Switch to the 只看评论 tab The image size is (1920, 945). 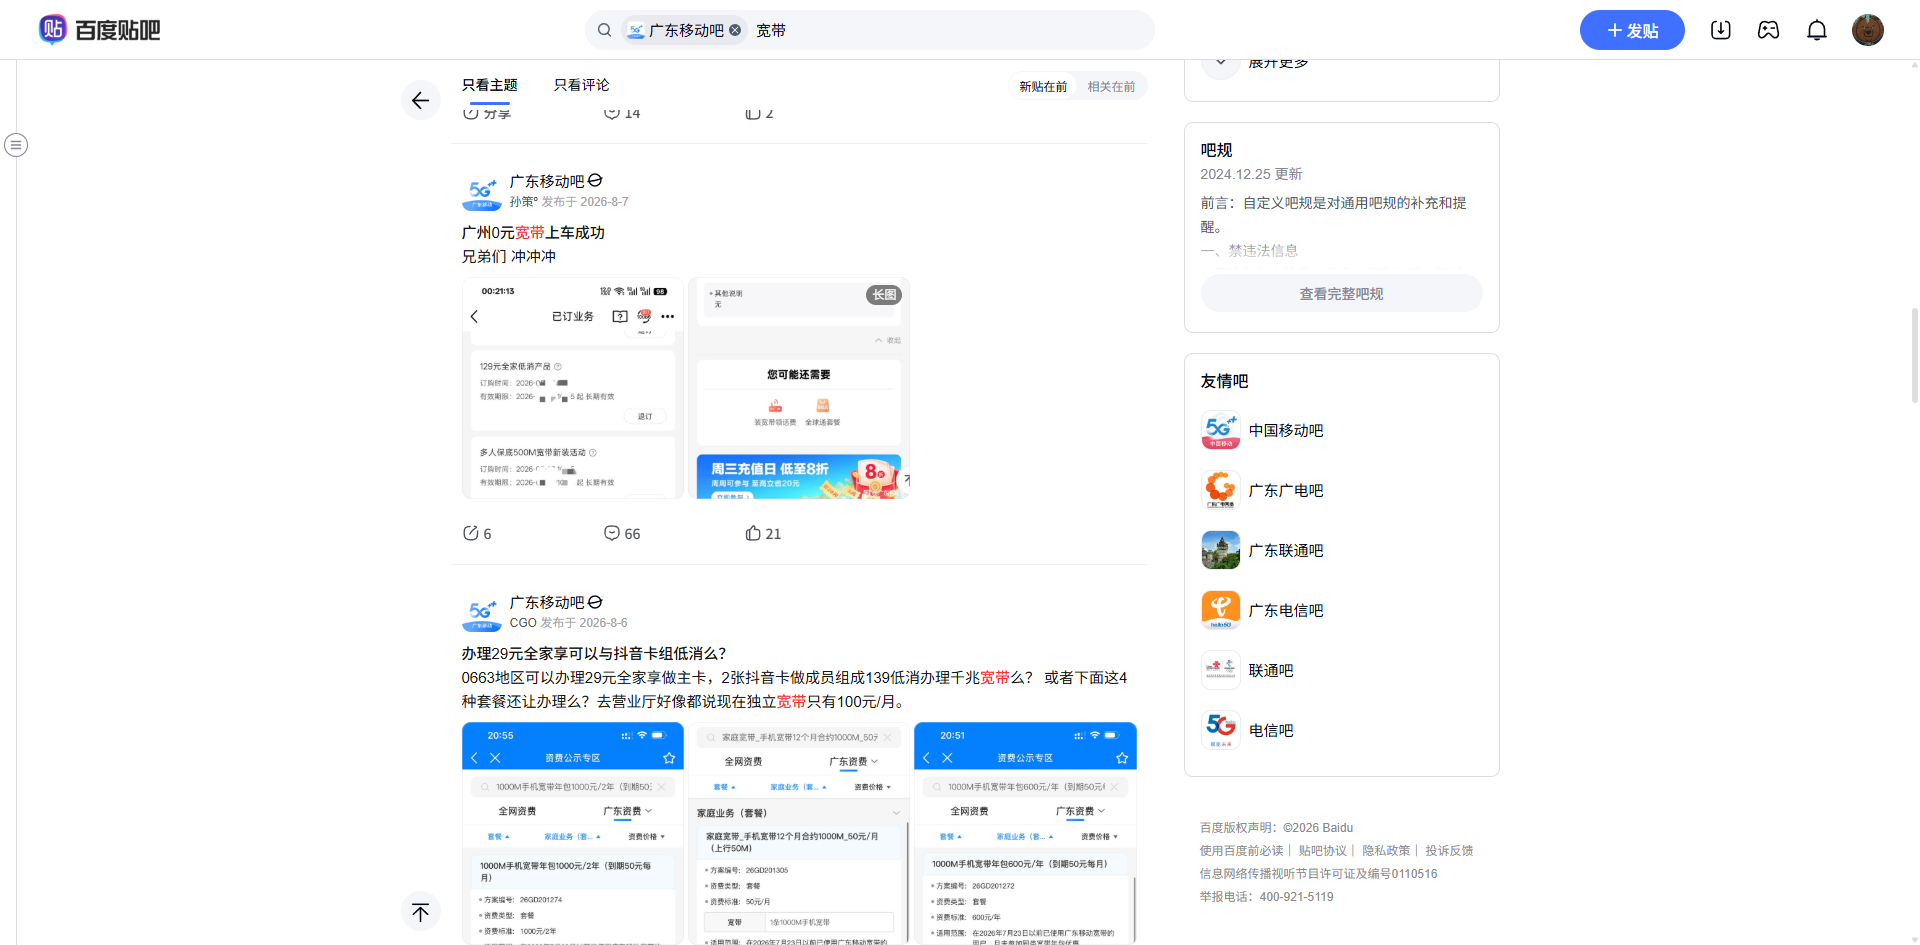click(582, 86)
